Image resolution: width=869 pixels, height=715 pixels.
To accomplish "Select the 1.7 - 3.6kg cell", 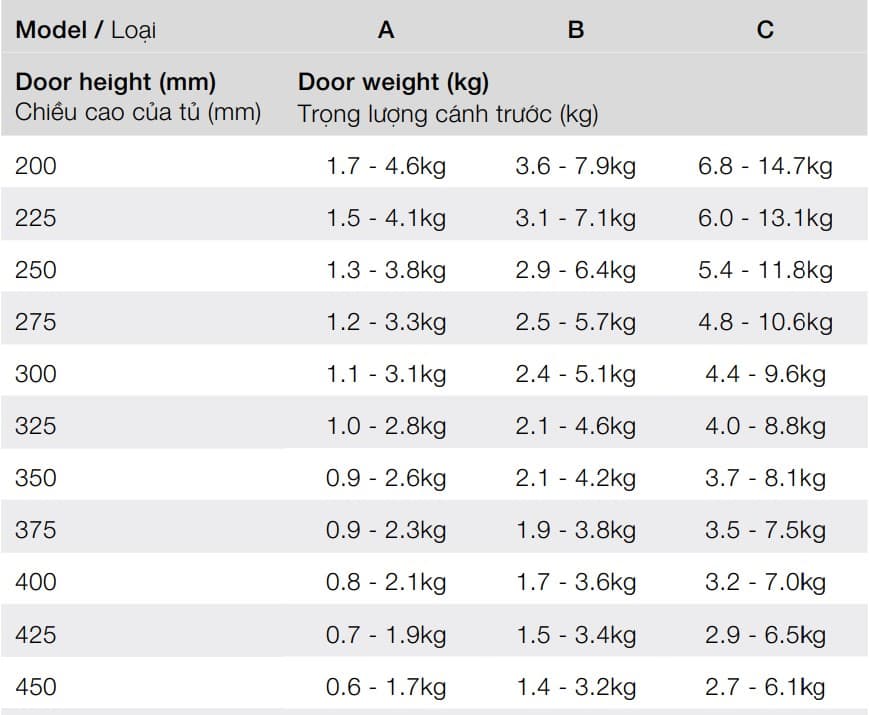I will [576, 583].
